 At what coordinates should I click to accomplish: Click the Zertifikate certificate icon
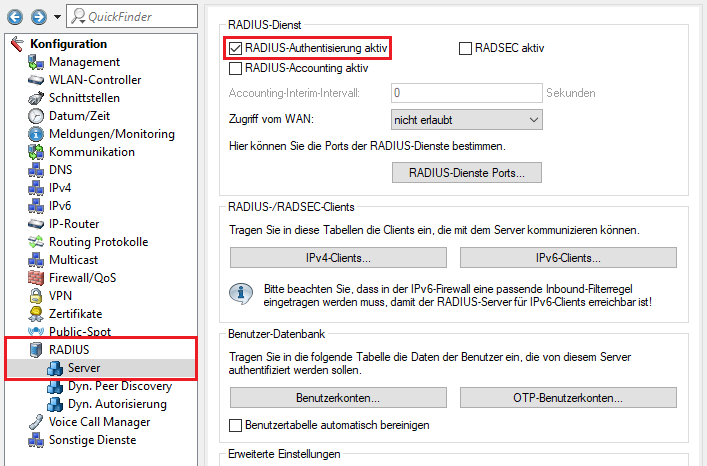[x=36, y=314]
